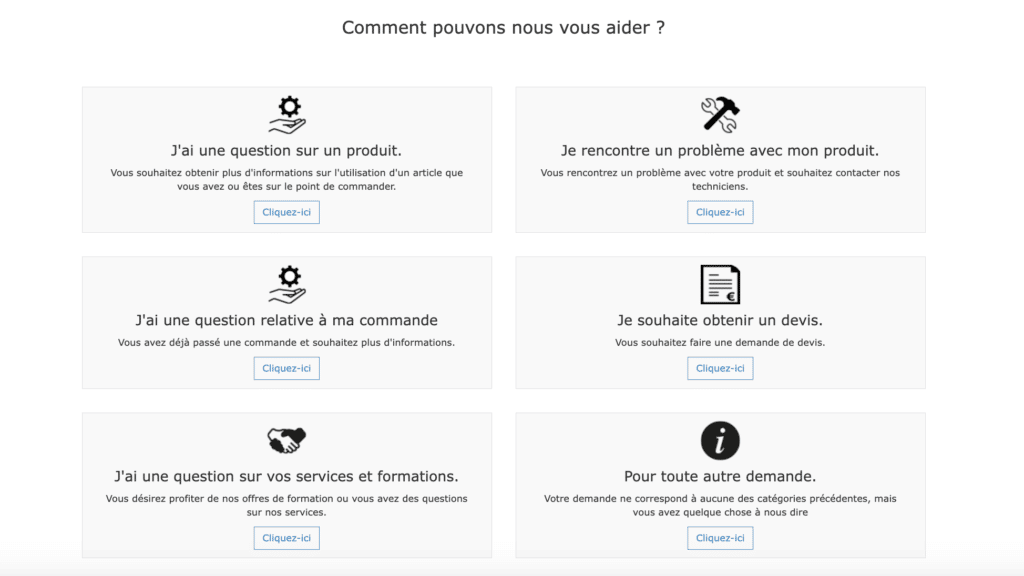Select heading "Je rencontre un problème avec mon produit."

pyautogui.click(x=720, y=151)
